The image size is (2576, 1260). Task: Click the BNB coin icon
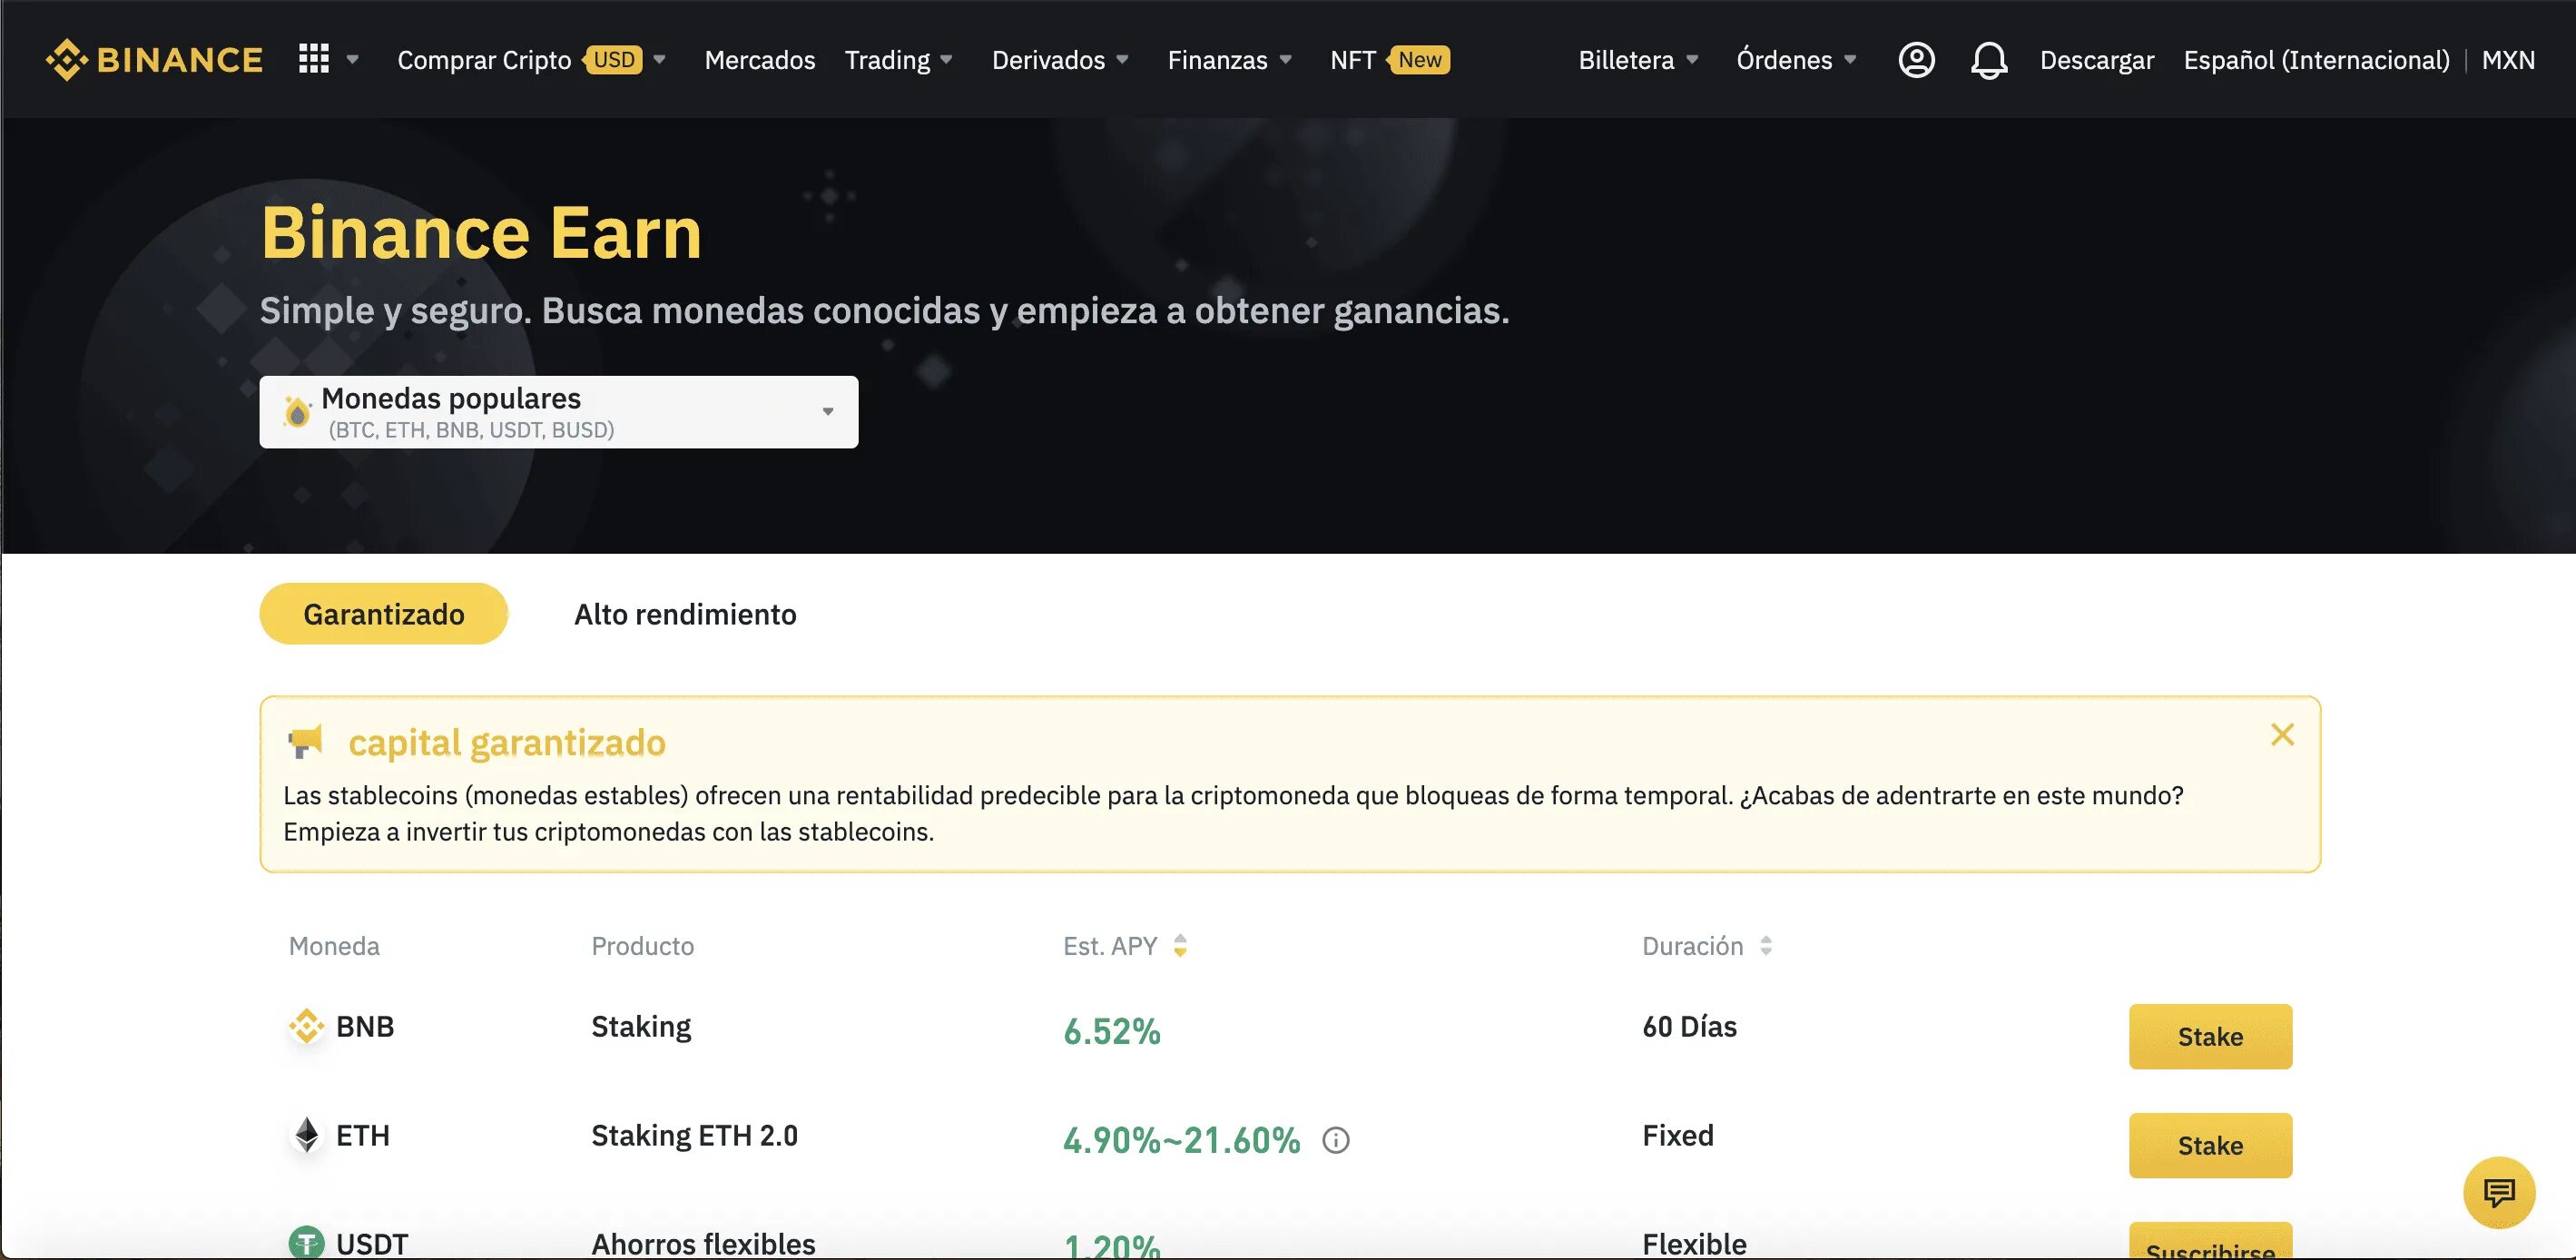click(306, 1026)
